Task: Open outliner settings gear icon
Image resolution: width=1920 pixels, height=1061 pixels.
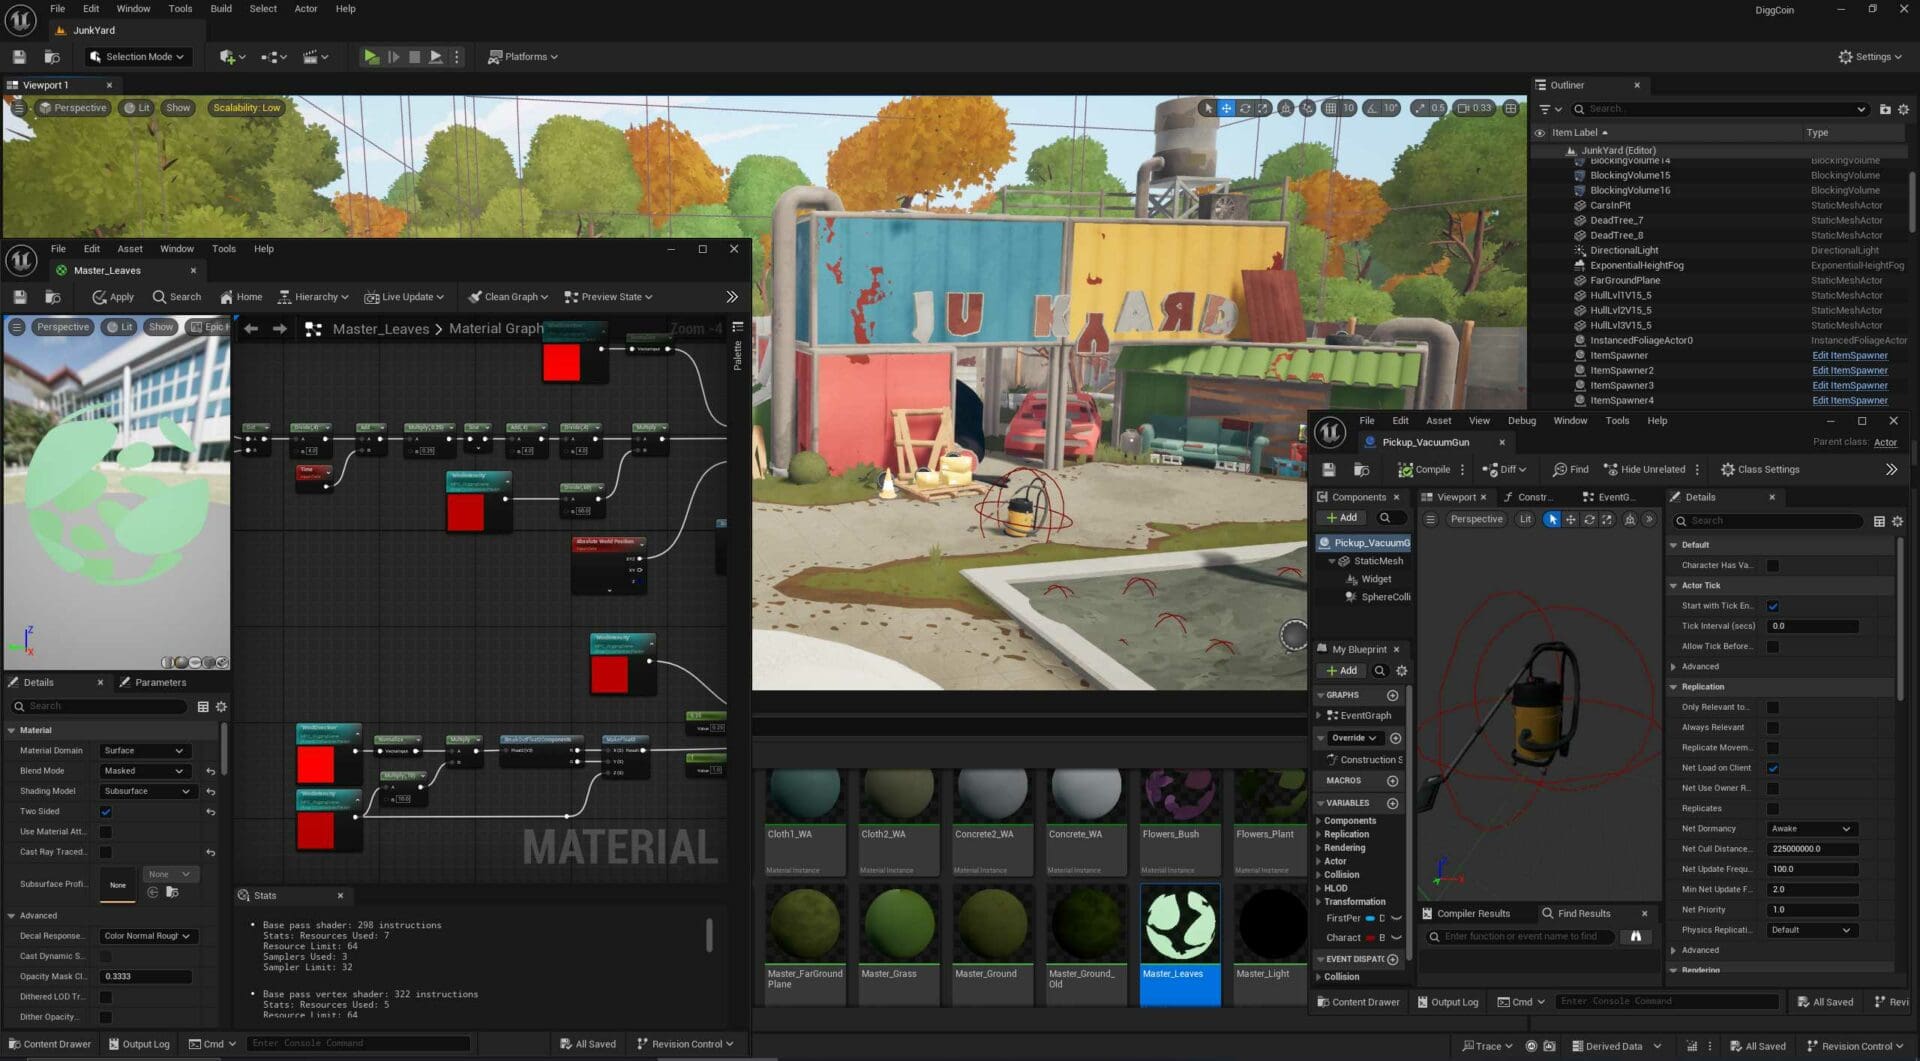Action: click(x=1903, y=109)
